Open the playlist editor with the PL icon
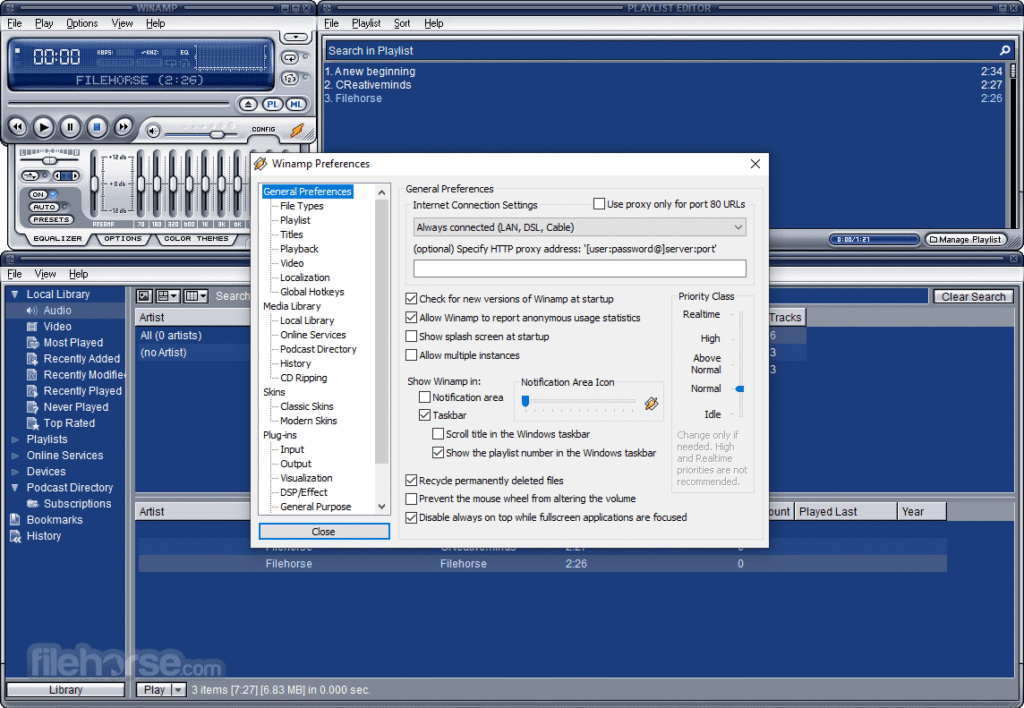Screen dimensions: 1024x708 pyautogui.click(x=272, y=104)
